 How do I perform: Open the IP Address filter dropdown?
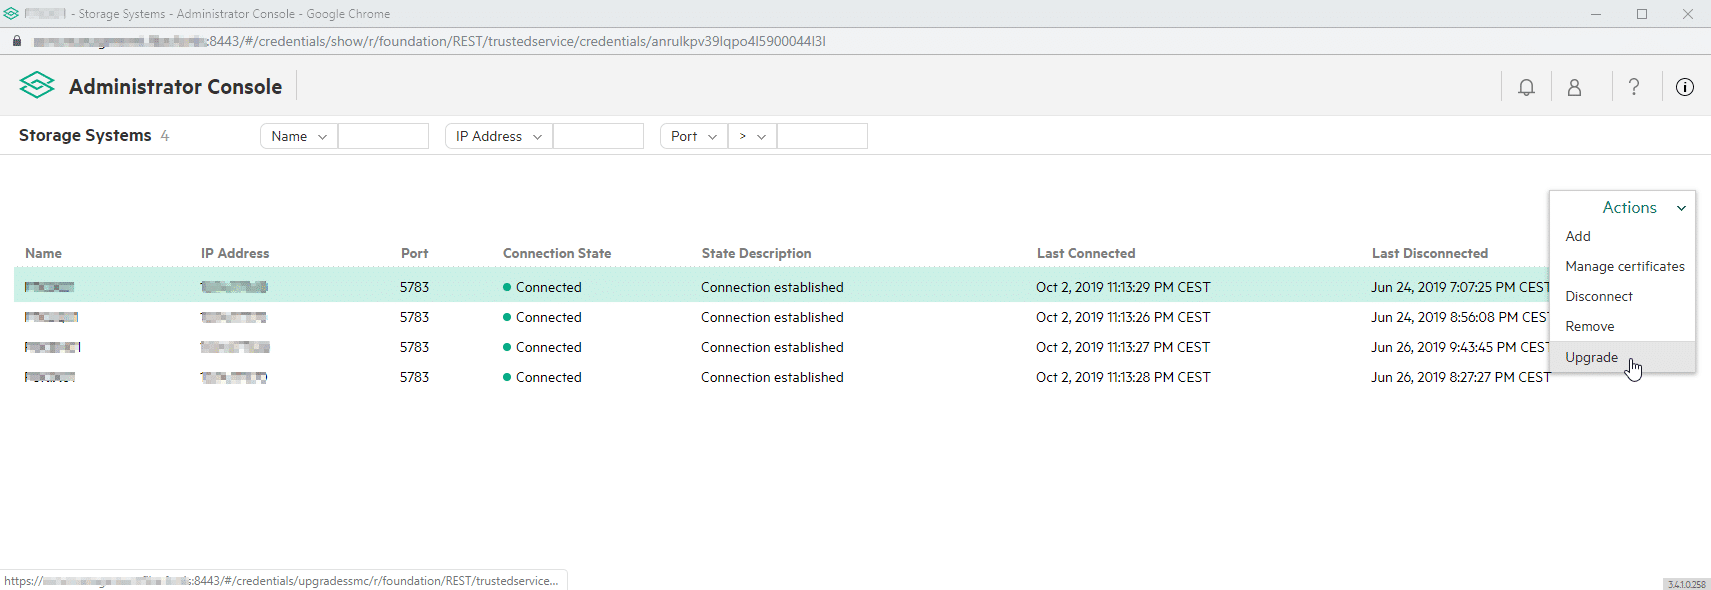pyautogui.click(x=499, y=136)
